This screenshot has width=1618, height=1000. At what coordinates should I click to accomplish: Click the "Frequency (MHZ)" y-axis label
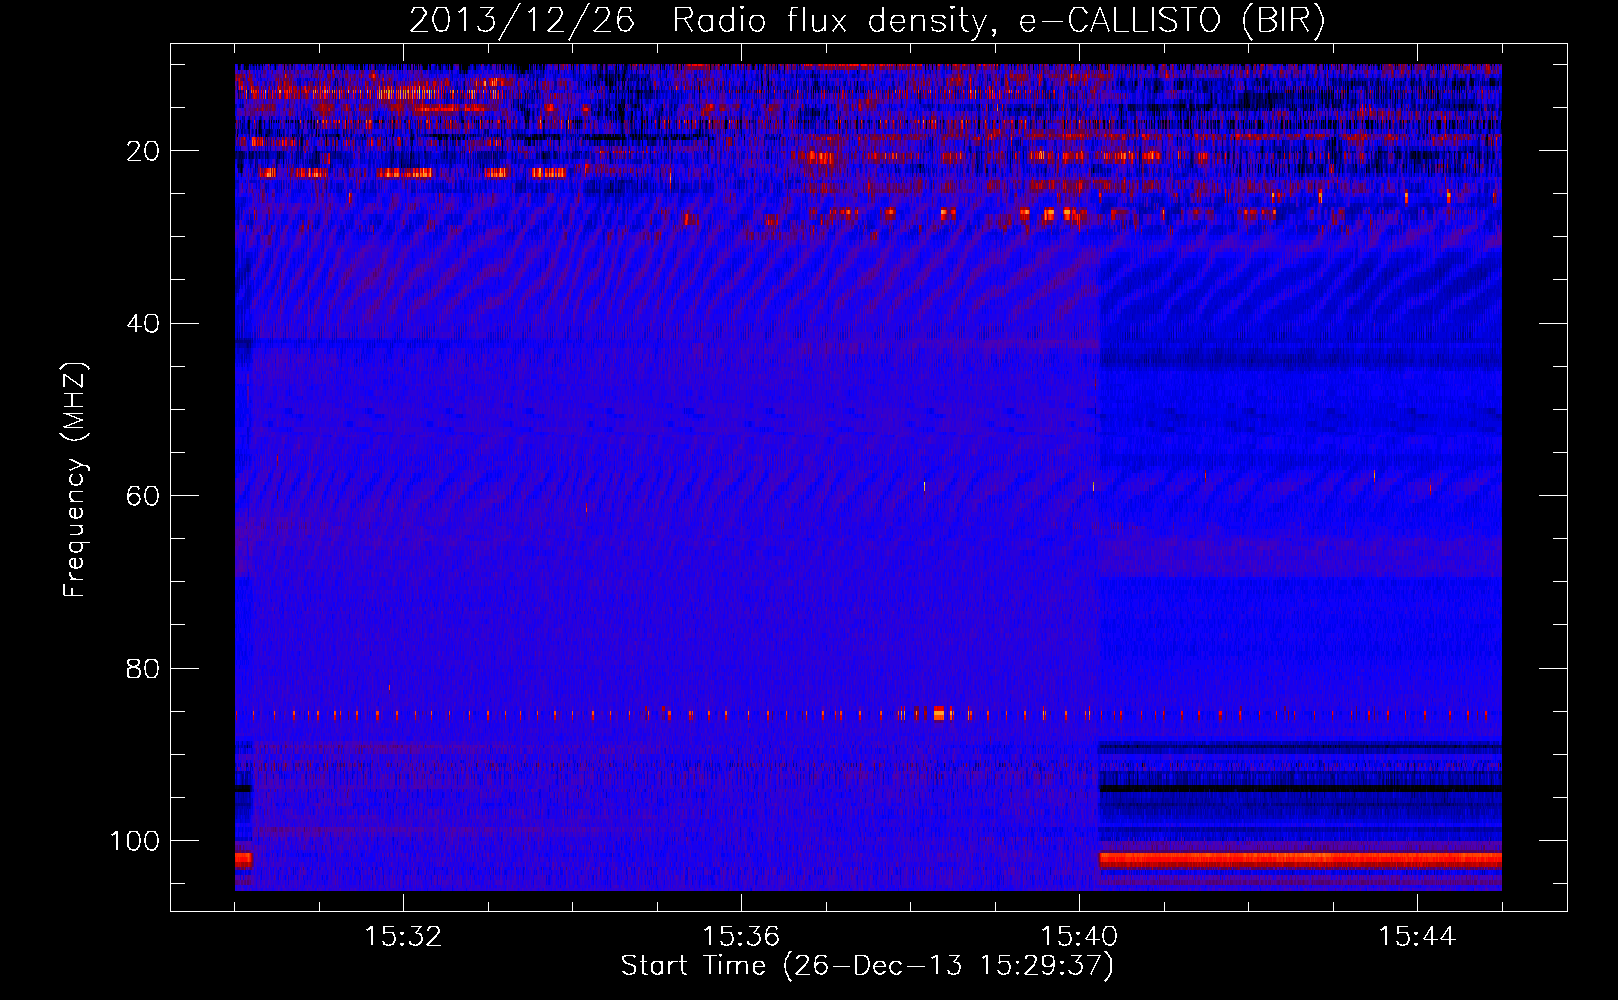75,479
